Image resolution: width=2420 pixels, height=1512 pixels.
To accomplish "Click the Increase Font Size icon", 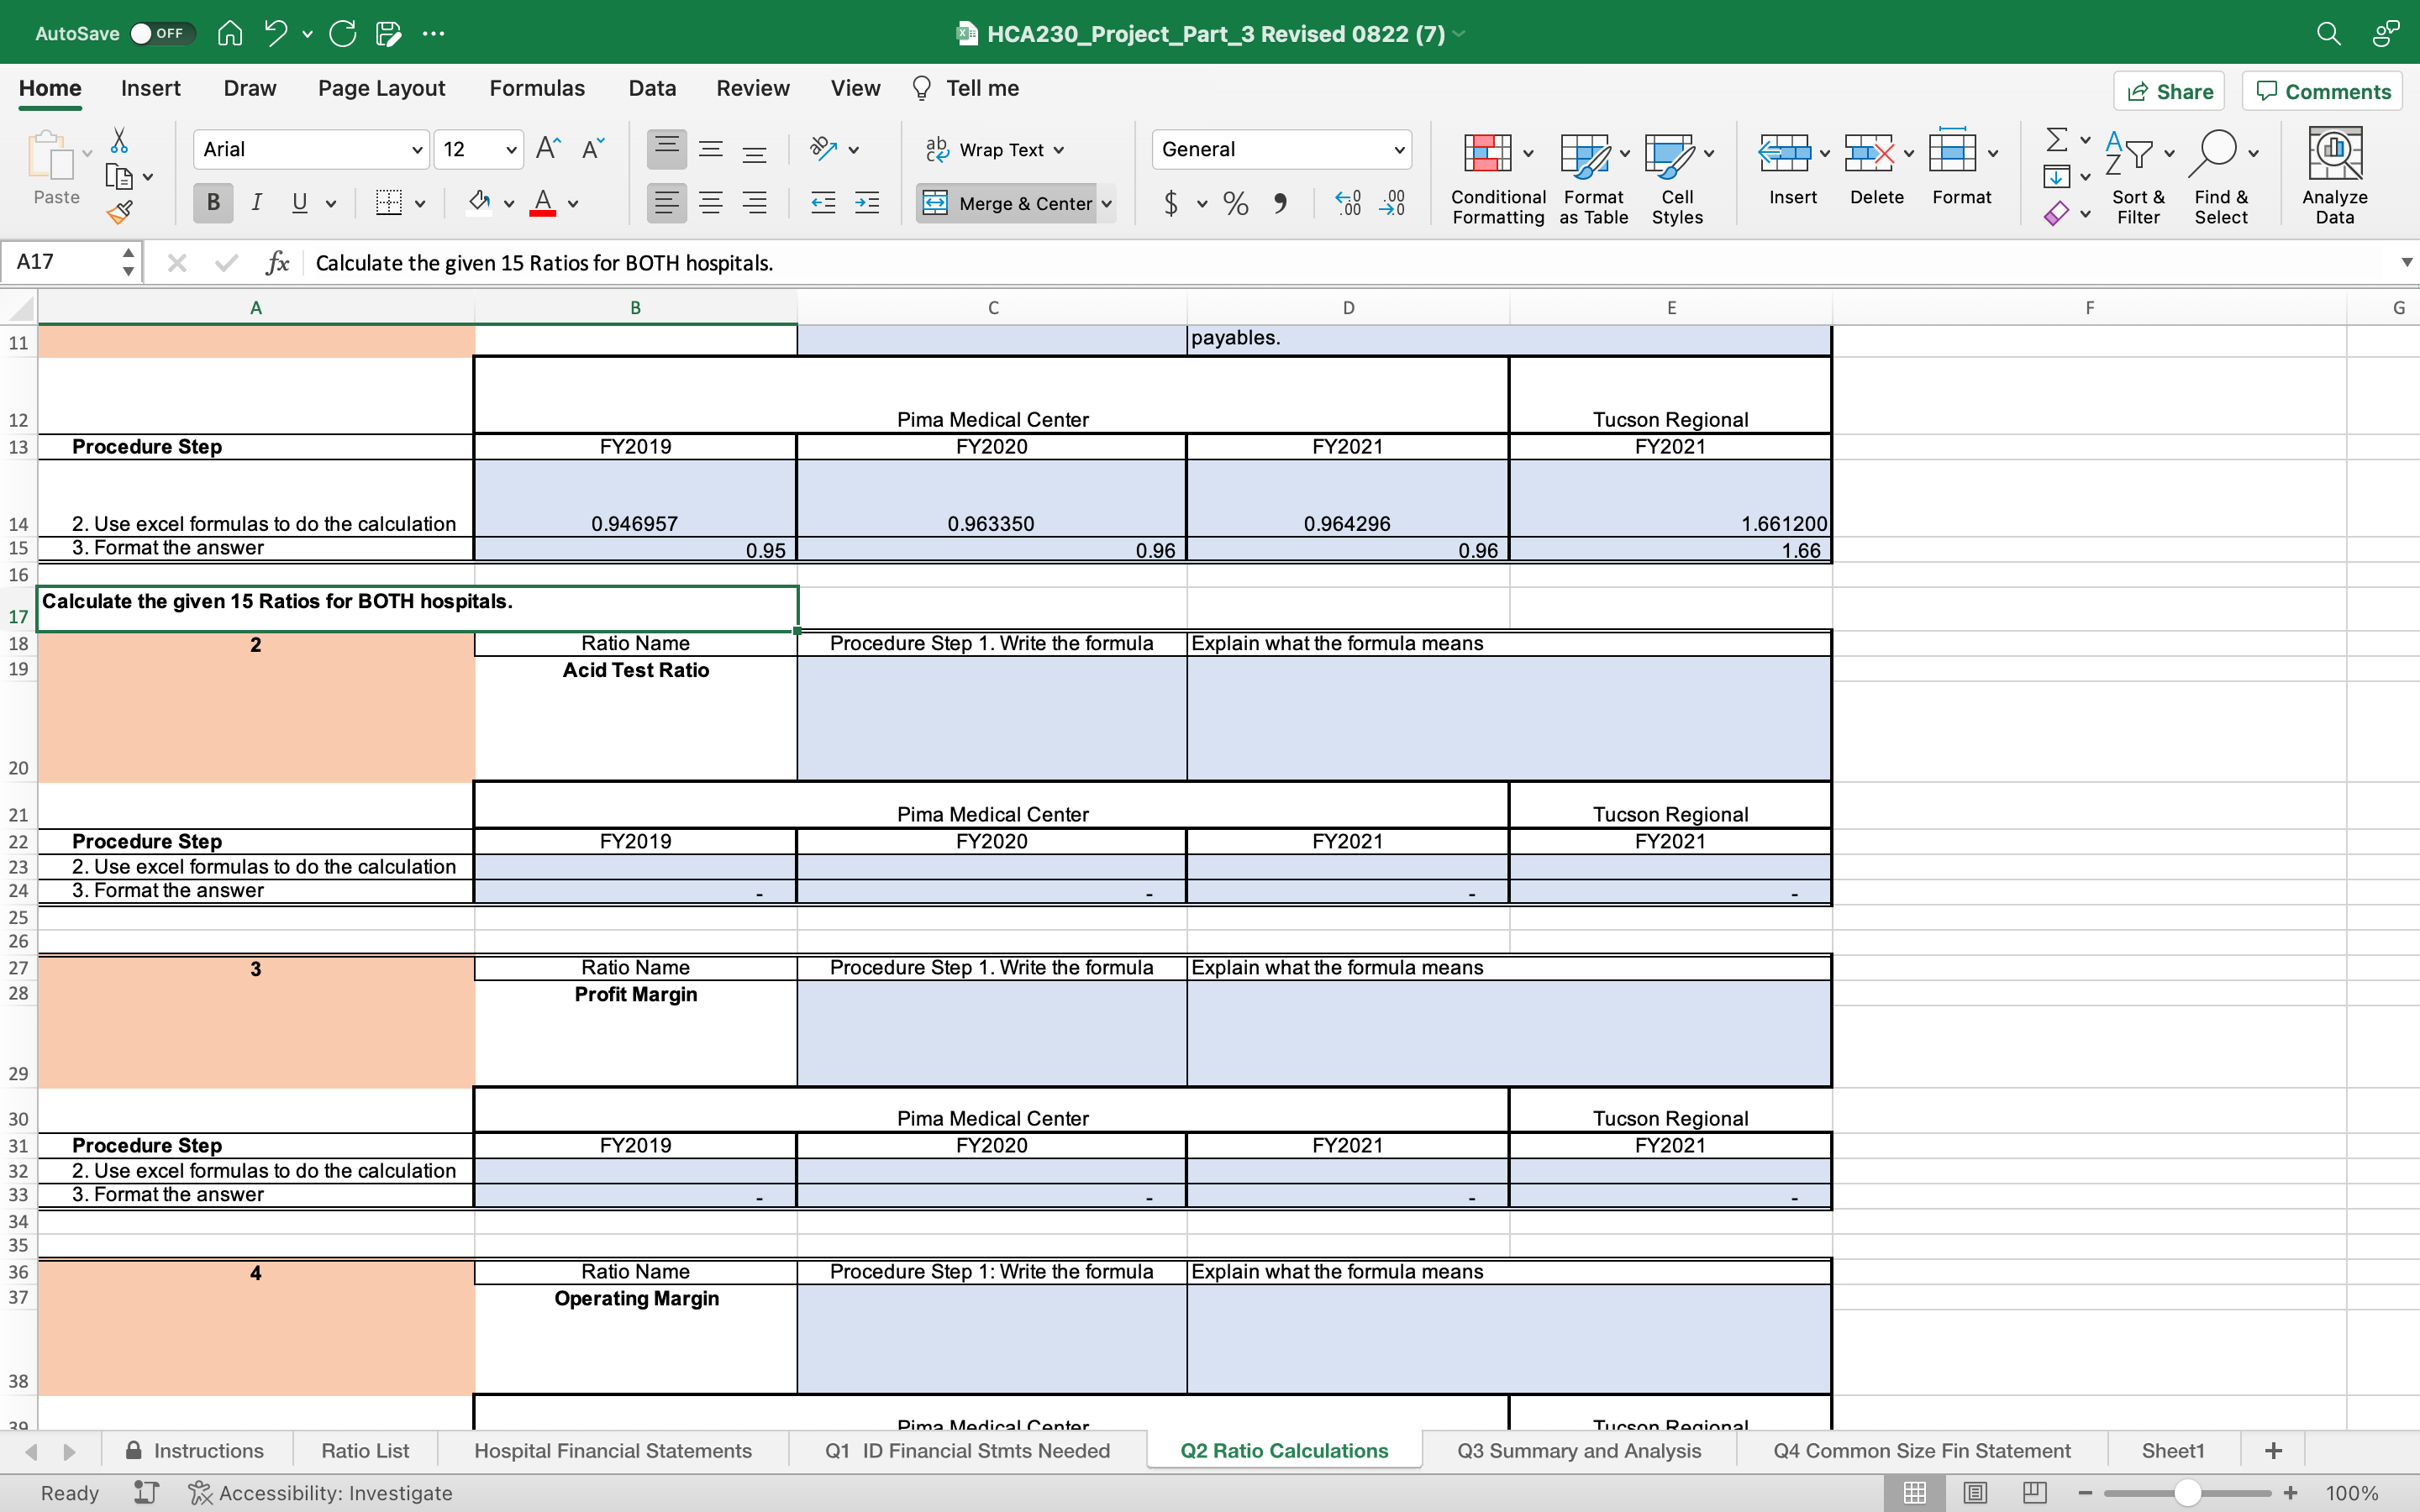I will (548, 149).
